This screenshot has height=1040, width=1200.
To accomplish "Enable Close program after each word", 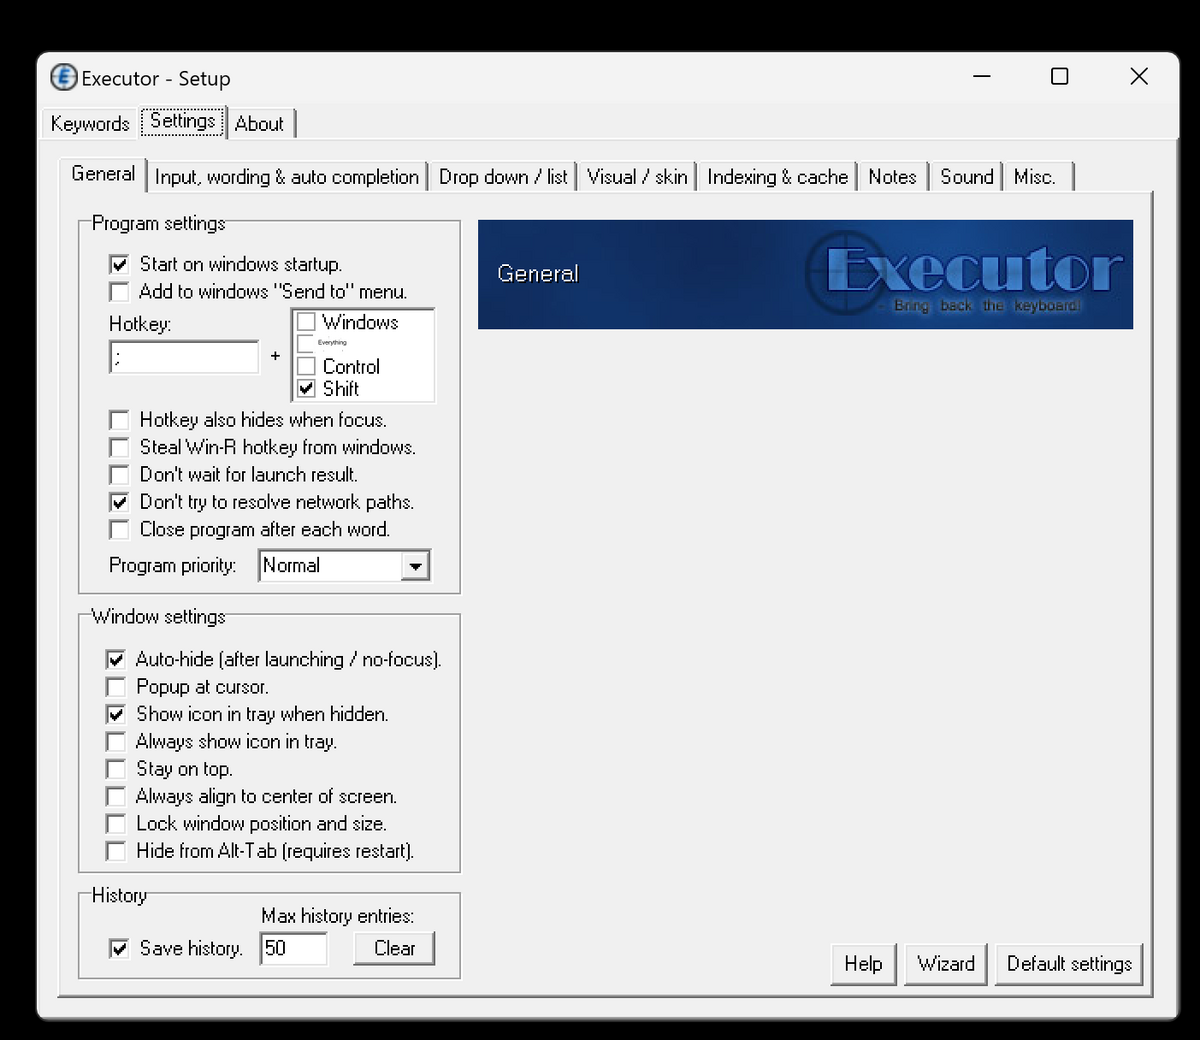I will [119, 529].
